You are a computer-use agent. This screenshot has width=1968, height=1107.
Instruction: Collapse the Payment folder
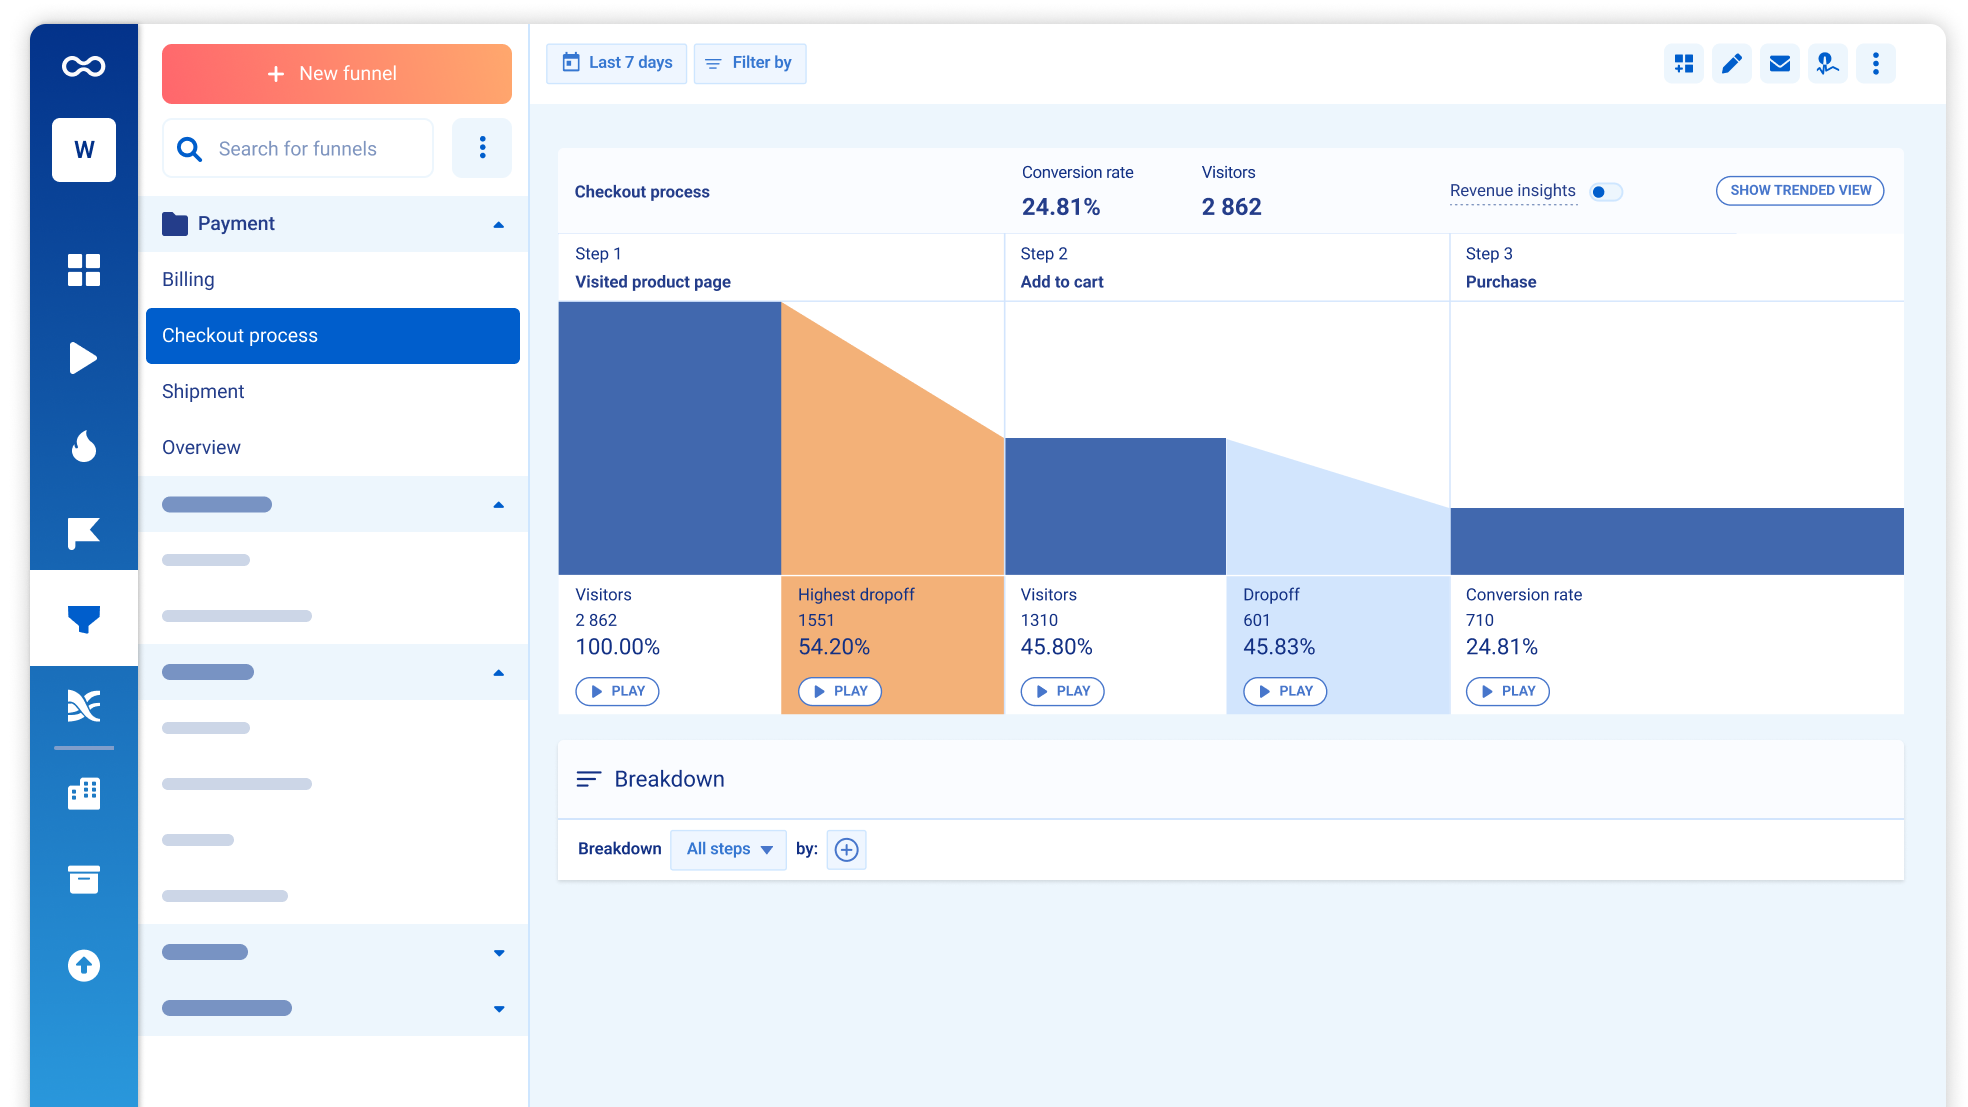pyautogui.click(x=498, y=224)
